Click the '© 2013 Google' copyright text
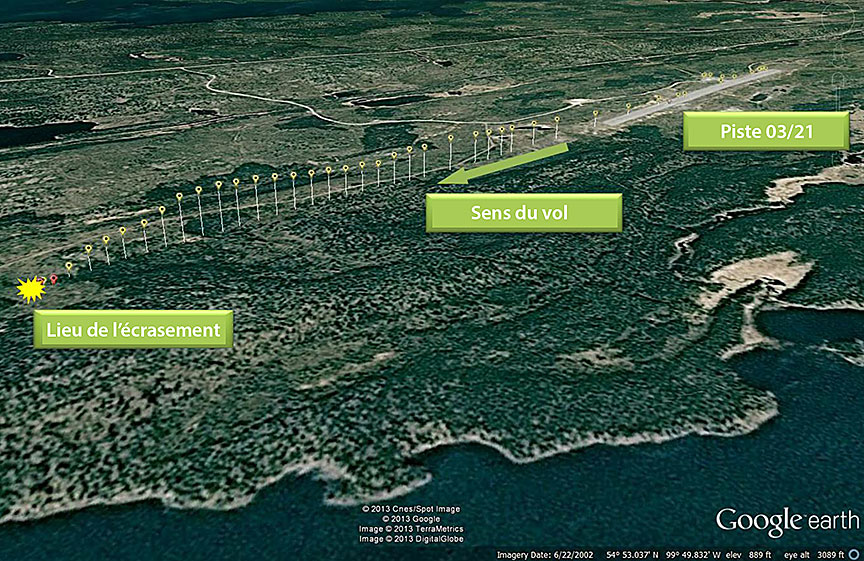 click(x=411, y=519)
